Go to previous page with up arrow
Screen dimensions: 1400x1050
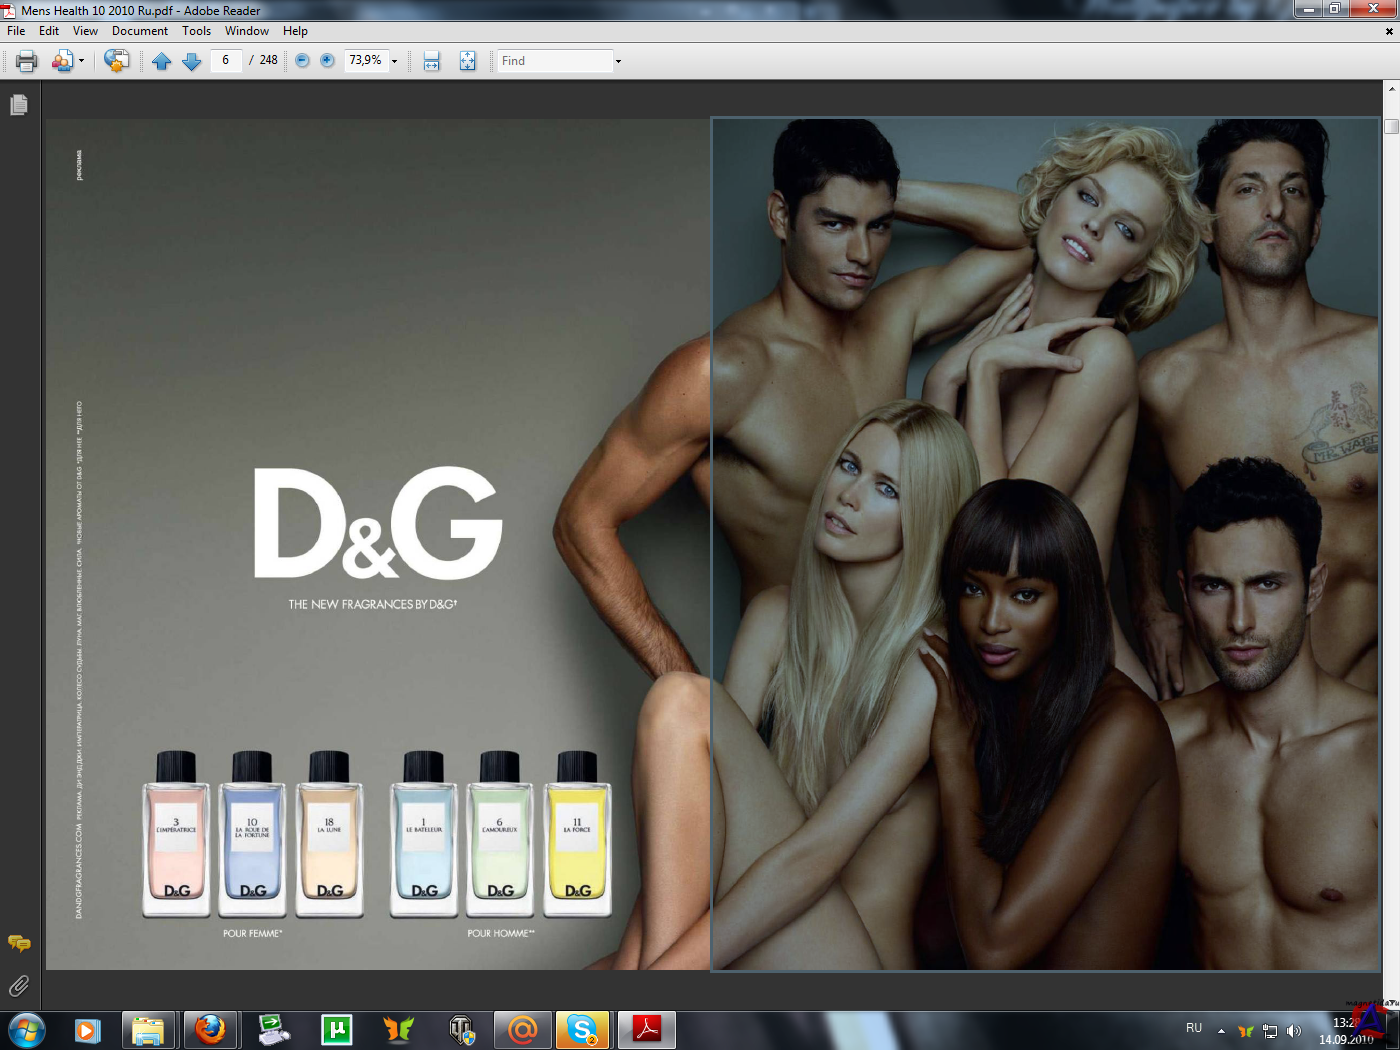pos(162,61)
